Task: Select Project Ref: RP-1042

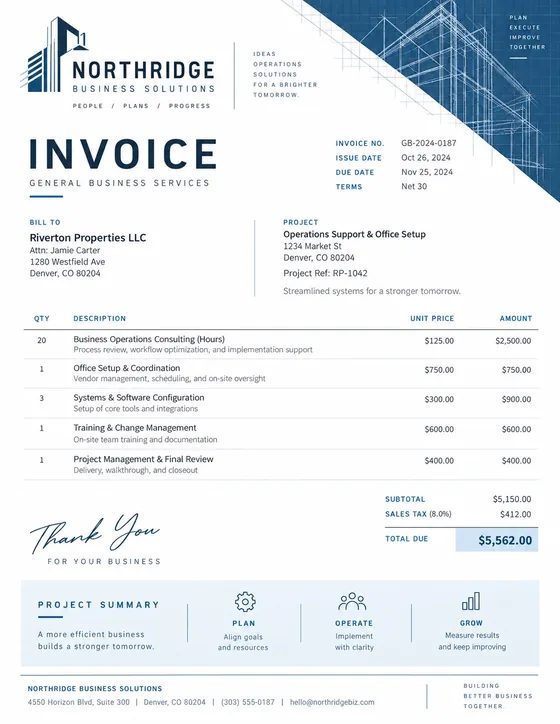Action: 325,273
